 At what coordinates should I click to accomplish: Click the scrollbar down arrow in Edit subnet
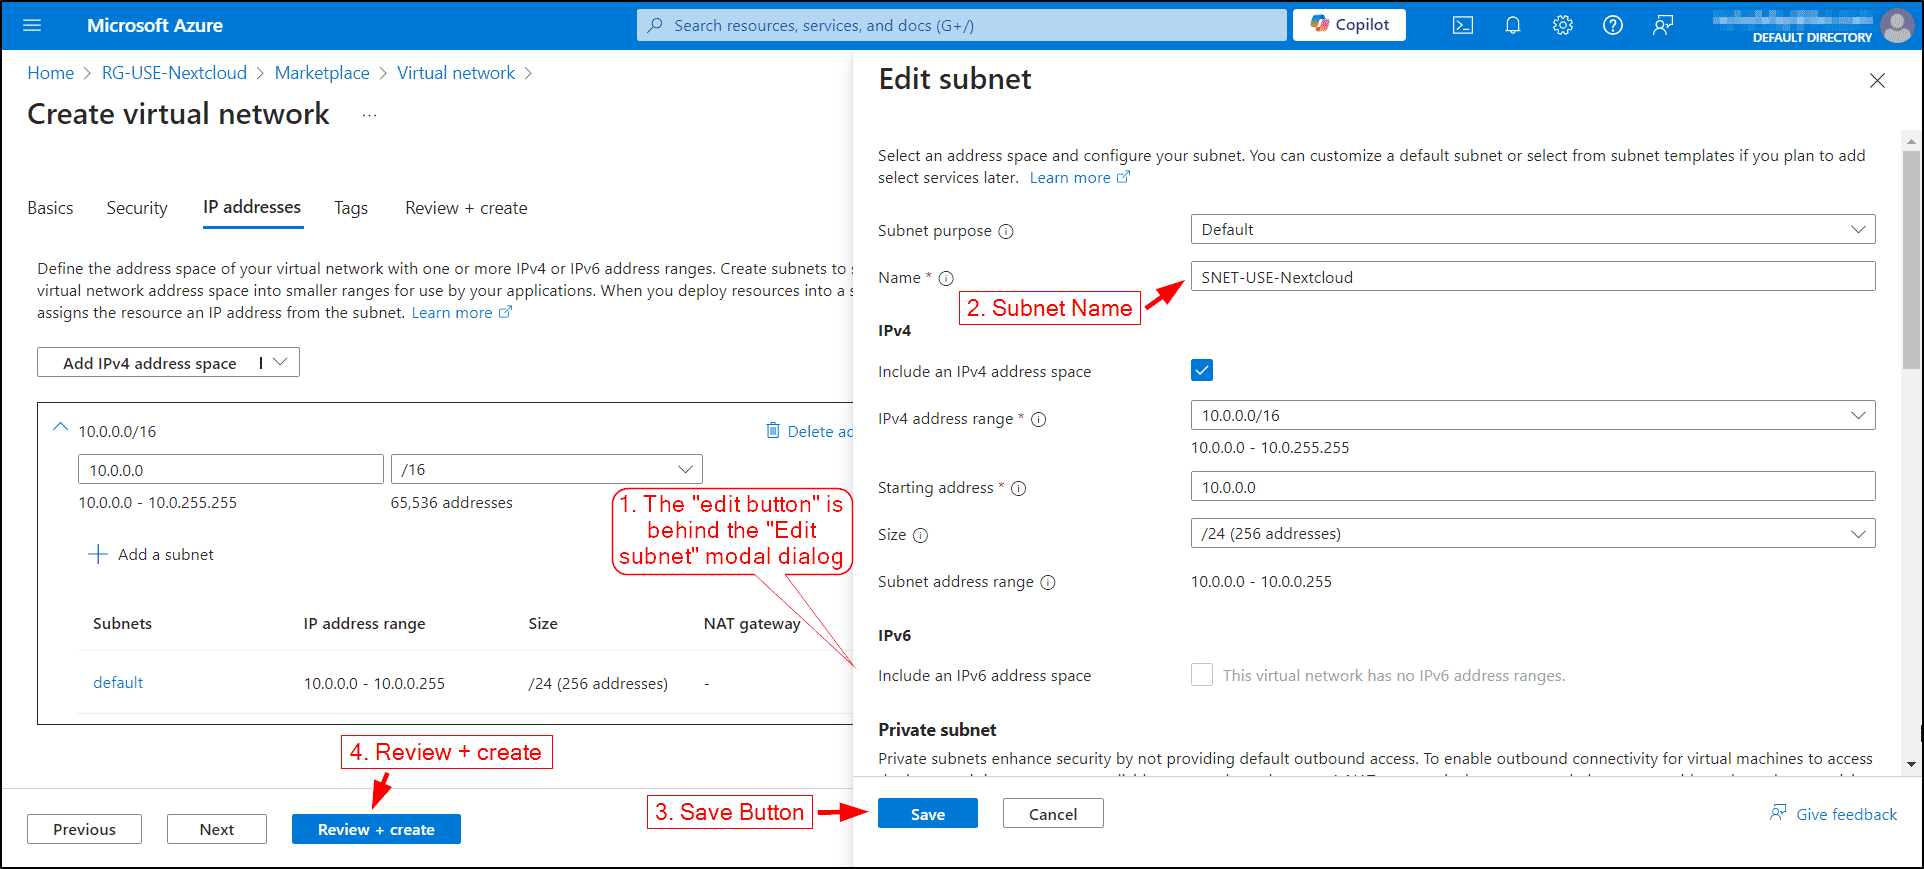coord(1911,764)
